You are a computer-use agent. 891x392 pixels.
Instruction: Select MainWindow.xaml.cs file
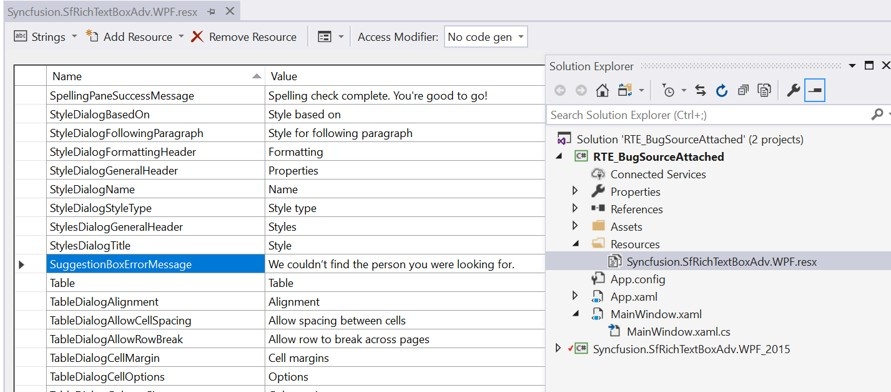click(x=678, y=332)
